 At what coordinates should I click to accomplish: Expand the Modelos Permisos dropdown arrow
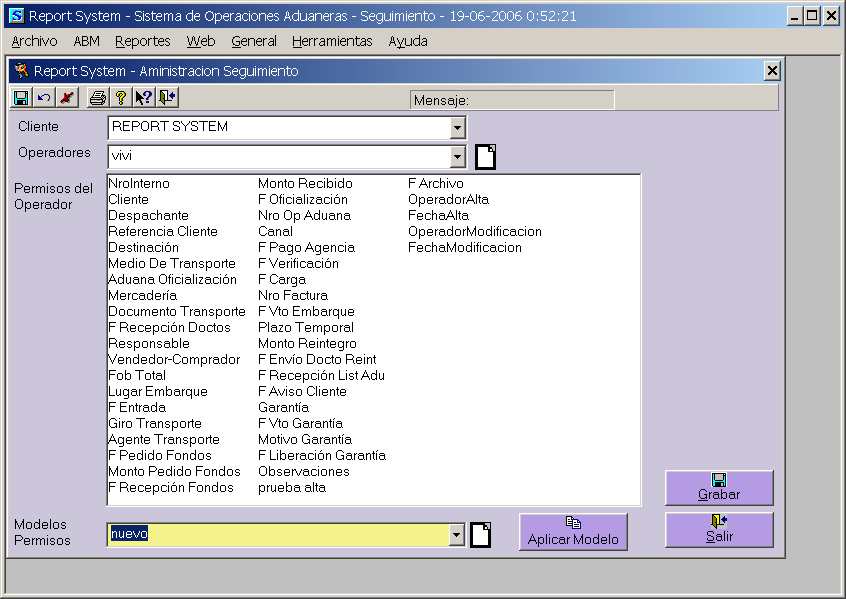456,535
